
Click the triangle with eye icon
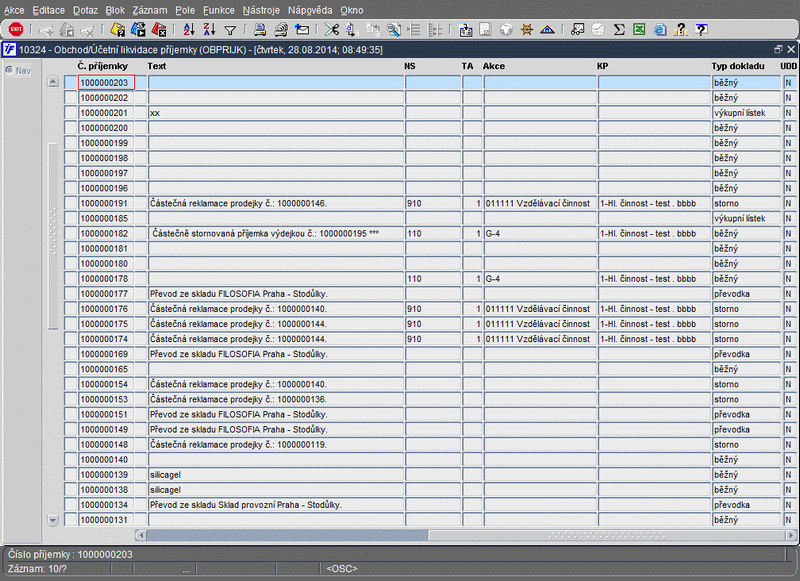pos(547,30)
